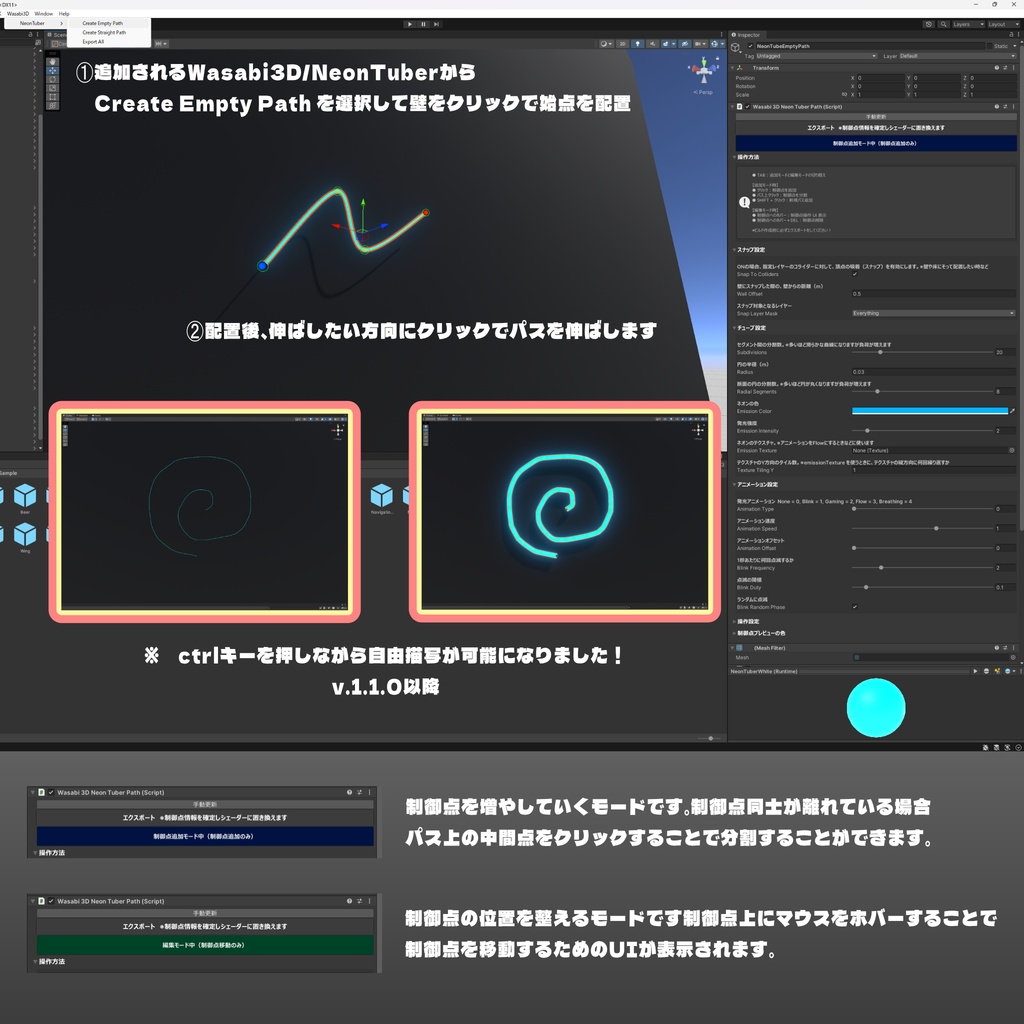Click the 手動更新 button

[876, 117]
